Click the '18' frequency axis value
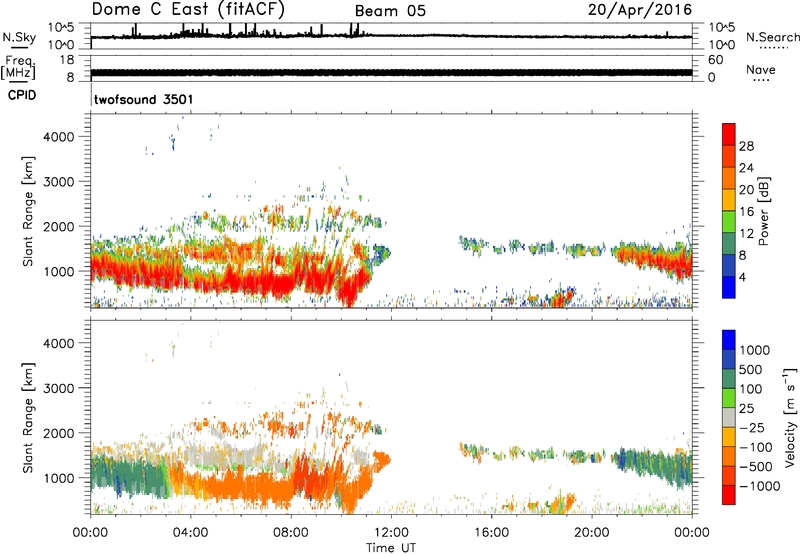Image resolution: width=800 pixels, height=554 pixels. click(x=67, y=60)
